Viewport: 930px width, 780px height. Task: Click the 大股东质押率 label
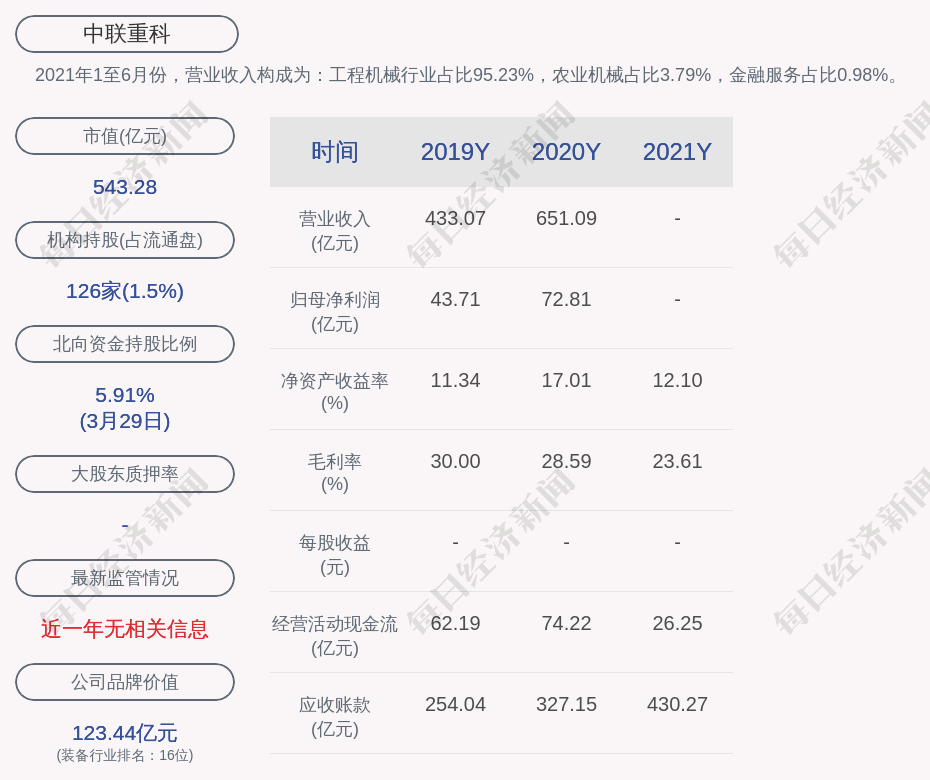(125, 474)
